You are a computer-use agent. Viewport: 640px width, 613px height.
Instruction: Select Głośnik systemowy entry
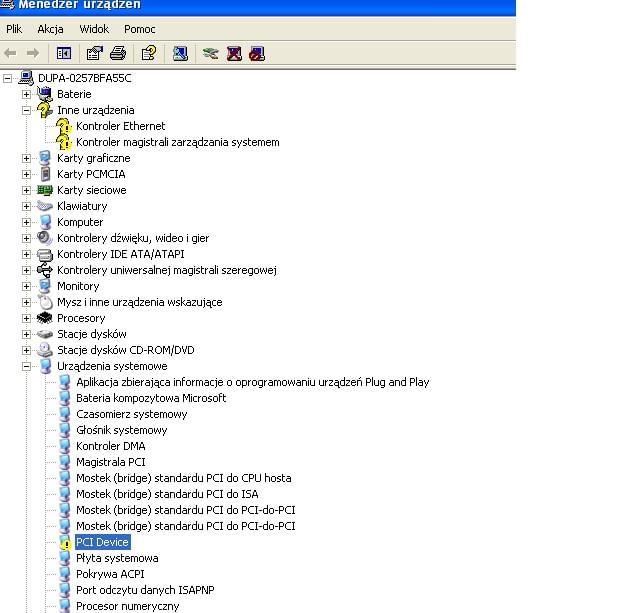coord(122,430)
